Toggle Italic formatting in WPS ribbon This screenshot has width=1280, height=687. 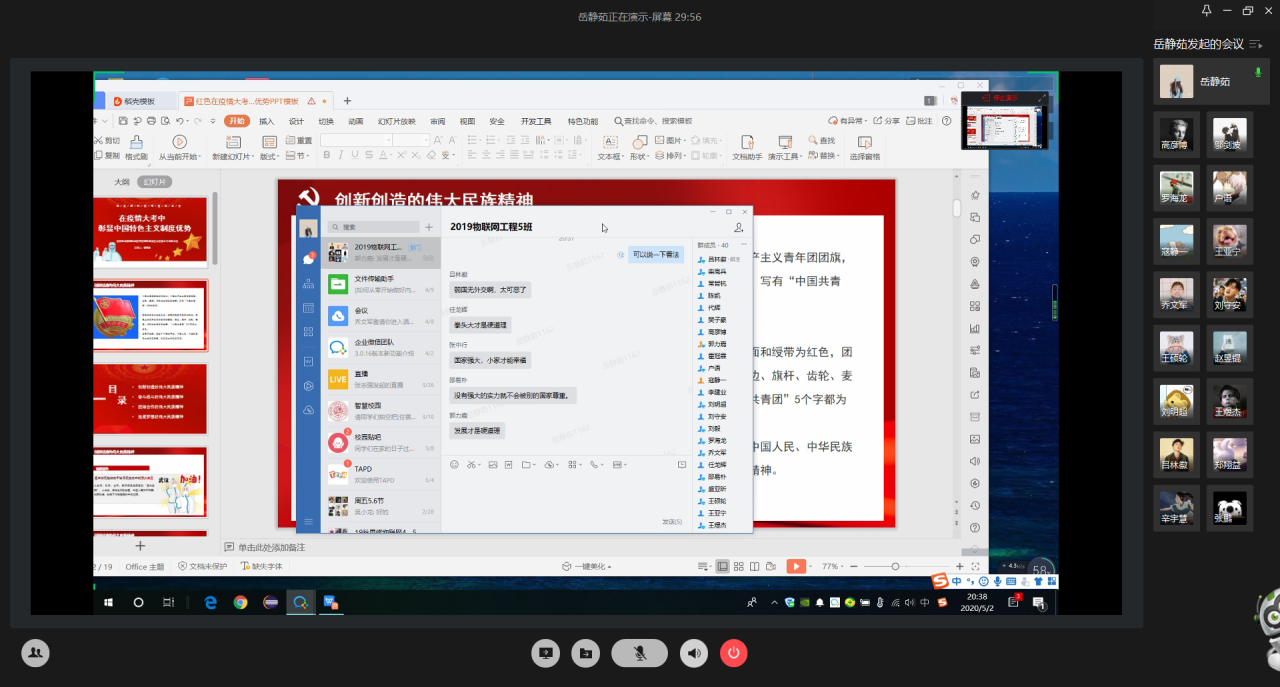340,155
